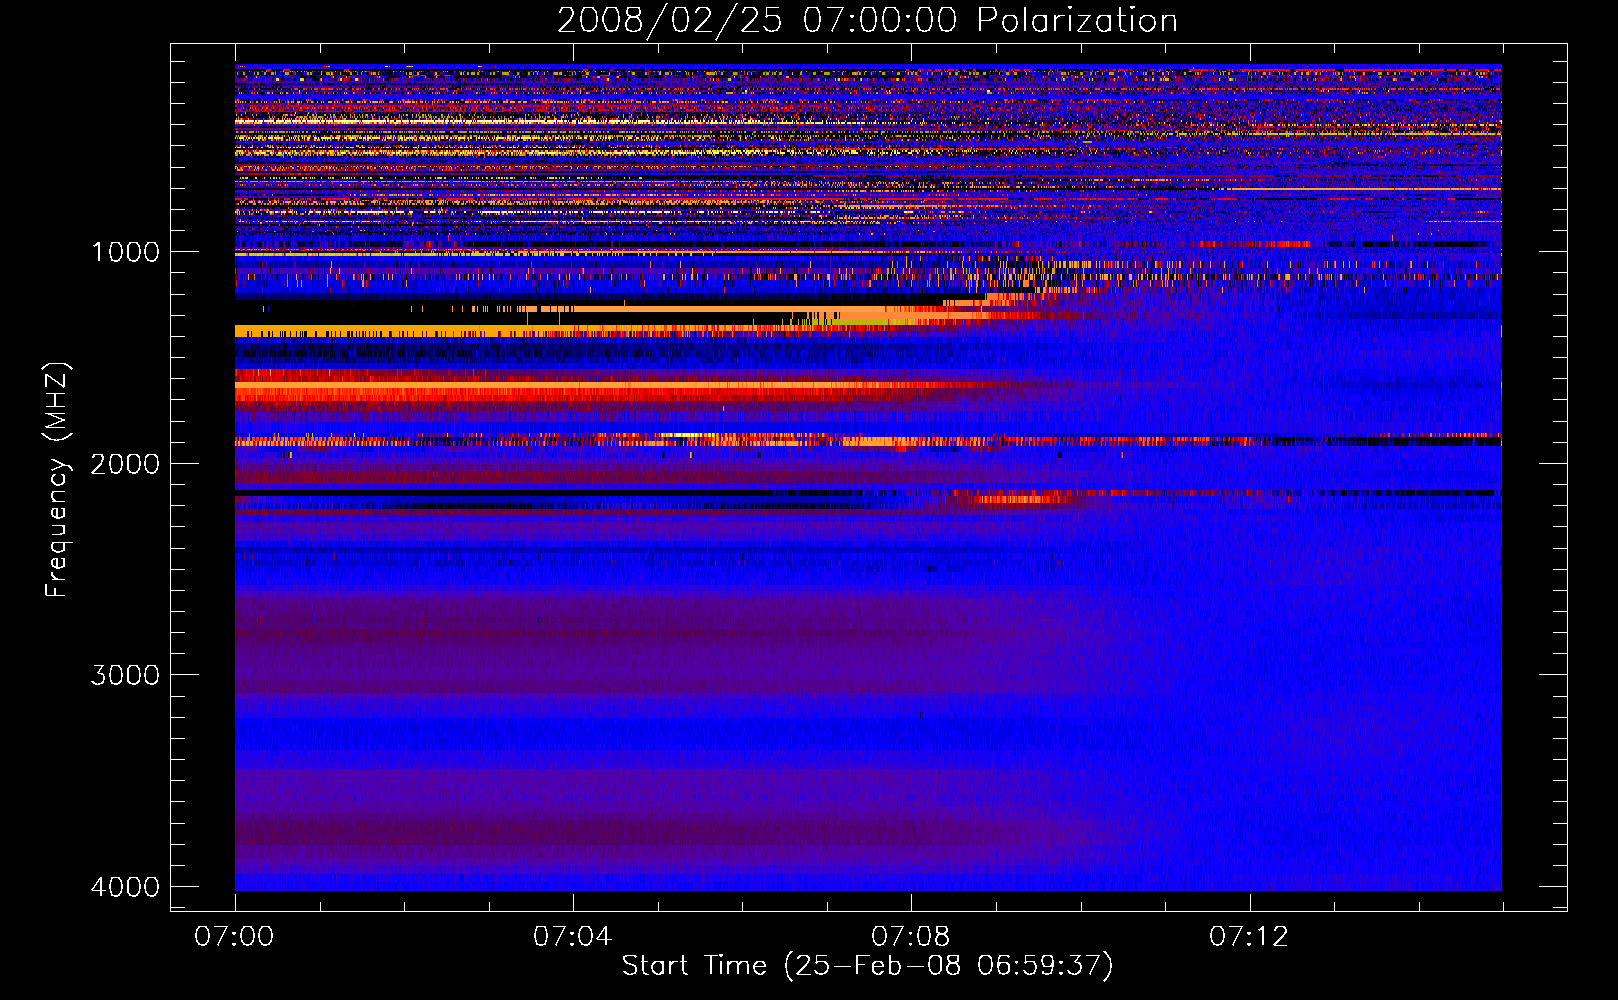Image resolution: width=1618 pixels, height=1000 pixels.
Task: Select the 1000 frequency axis label
Action: click(125, 252)
